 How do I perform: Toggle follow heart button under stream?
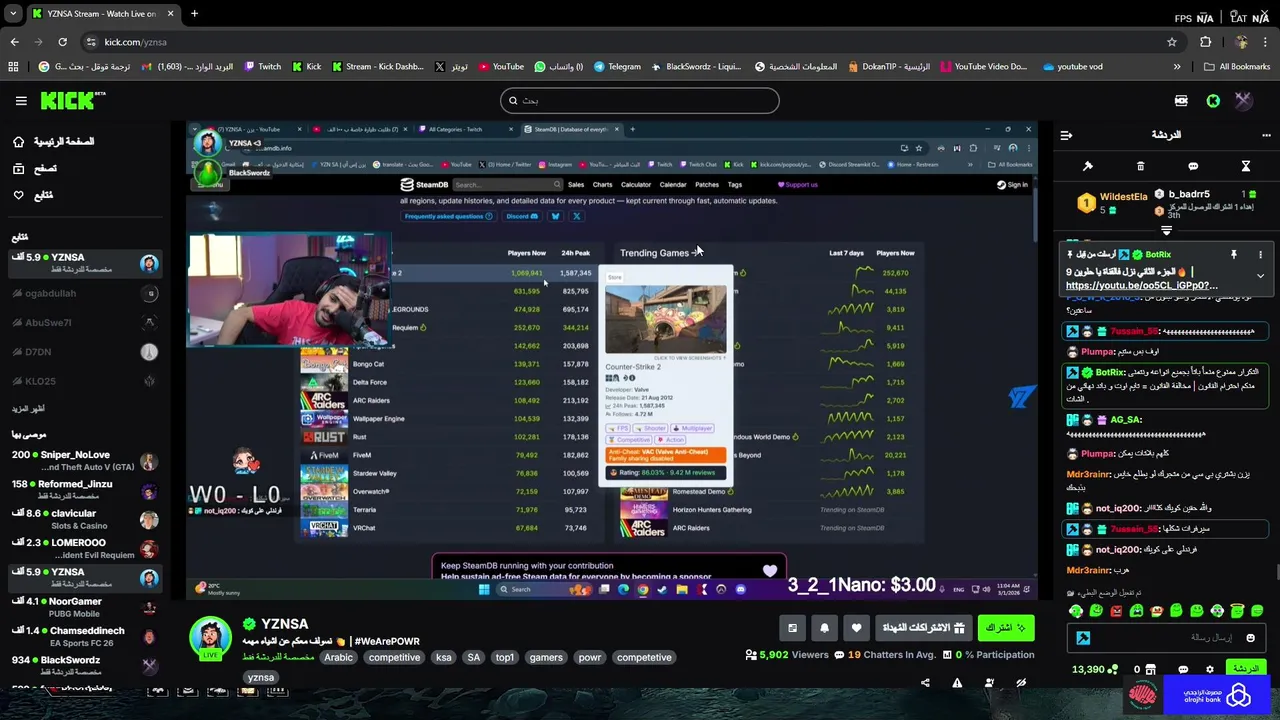[856, 628]
